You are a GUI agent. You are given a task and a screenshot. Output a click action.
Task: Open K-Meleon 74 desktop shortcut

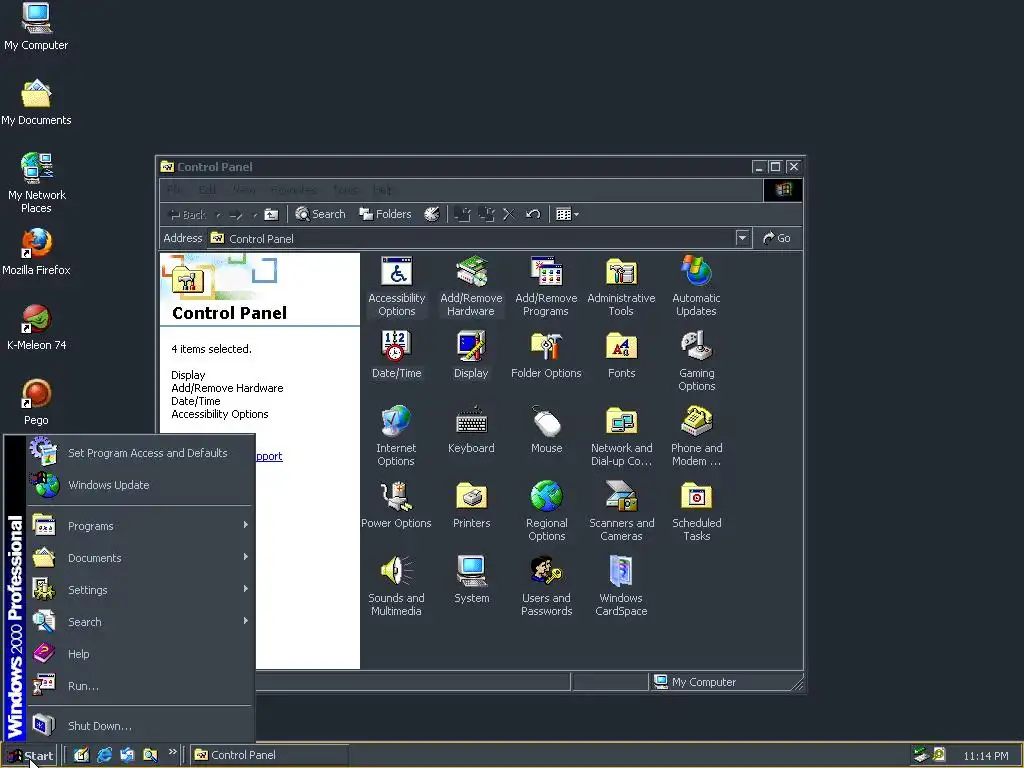36,327
